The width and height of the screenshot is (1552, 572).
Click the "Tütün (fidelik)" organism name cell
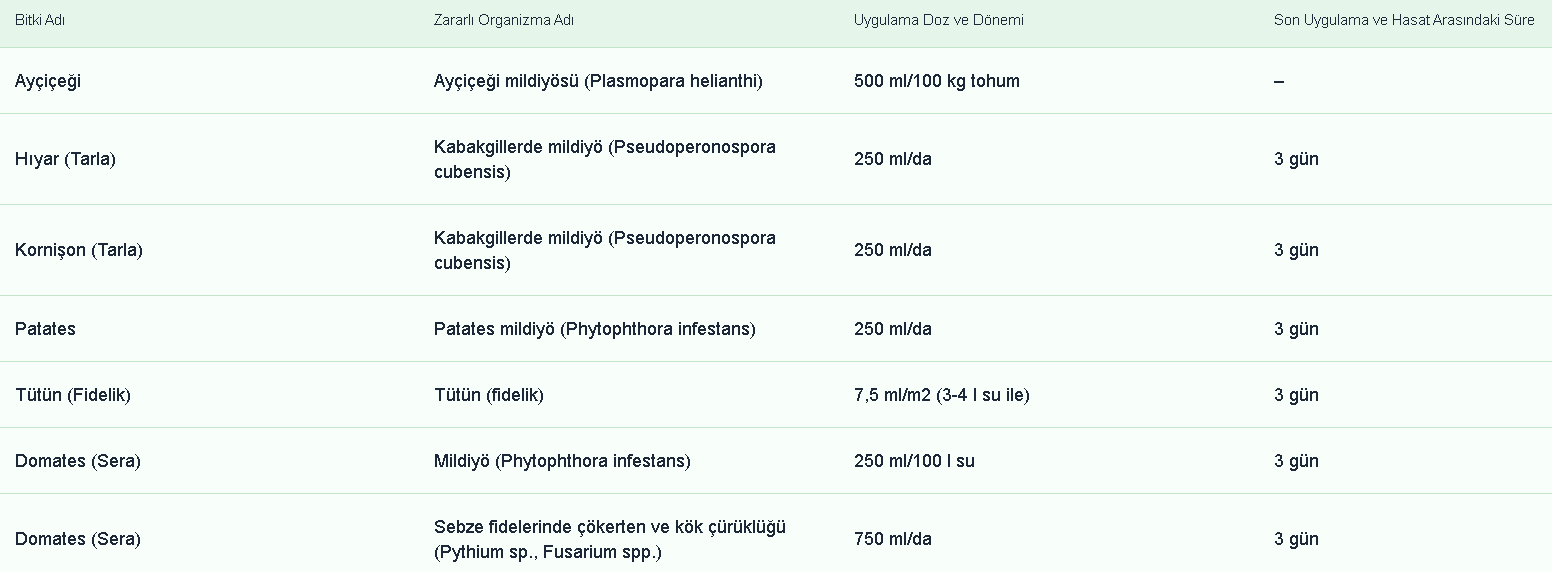click(x=489, y=395)
